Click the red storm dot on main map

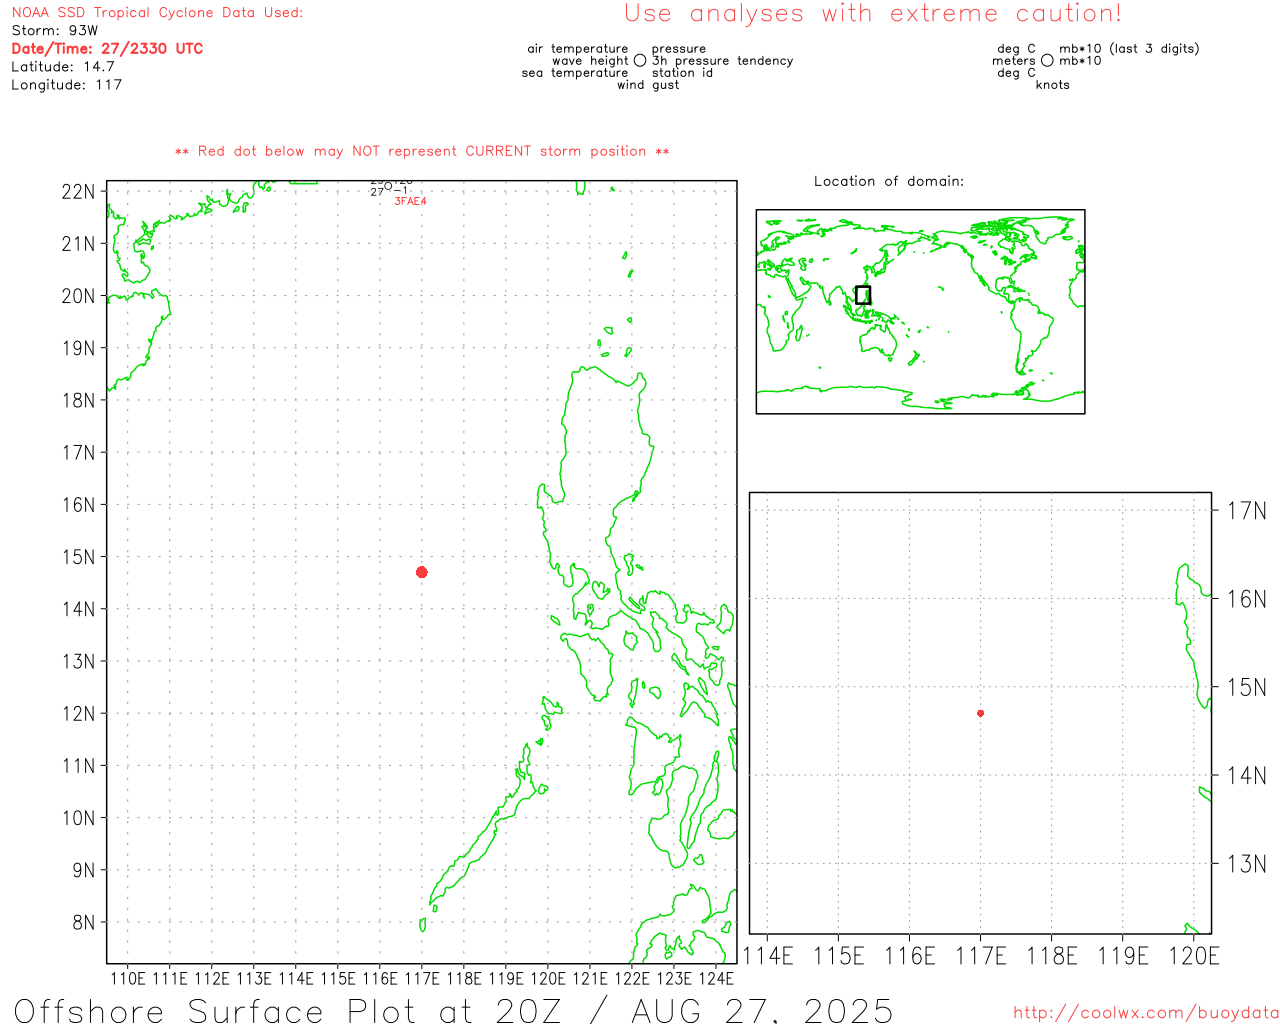pos(422,572)
